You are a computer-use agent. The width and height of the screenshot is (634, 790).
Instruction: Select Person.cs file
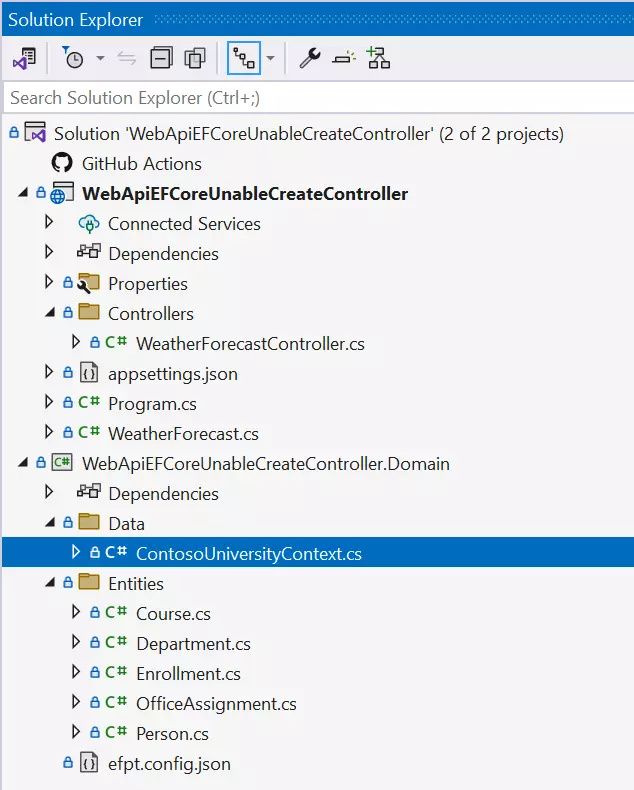click(172, 734)
